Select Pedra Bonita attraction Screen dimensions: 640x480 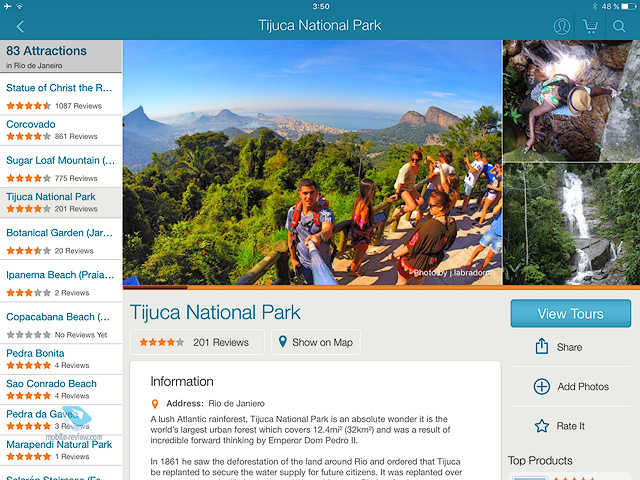coord(61,359)
